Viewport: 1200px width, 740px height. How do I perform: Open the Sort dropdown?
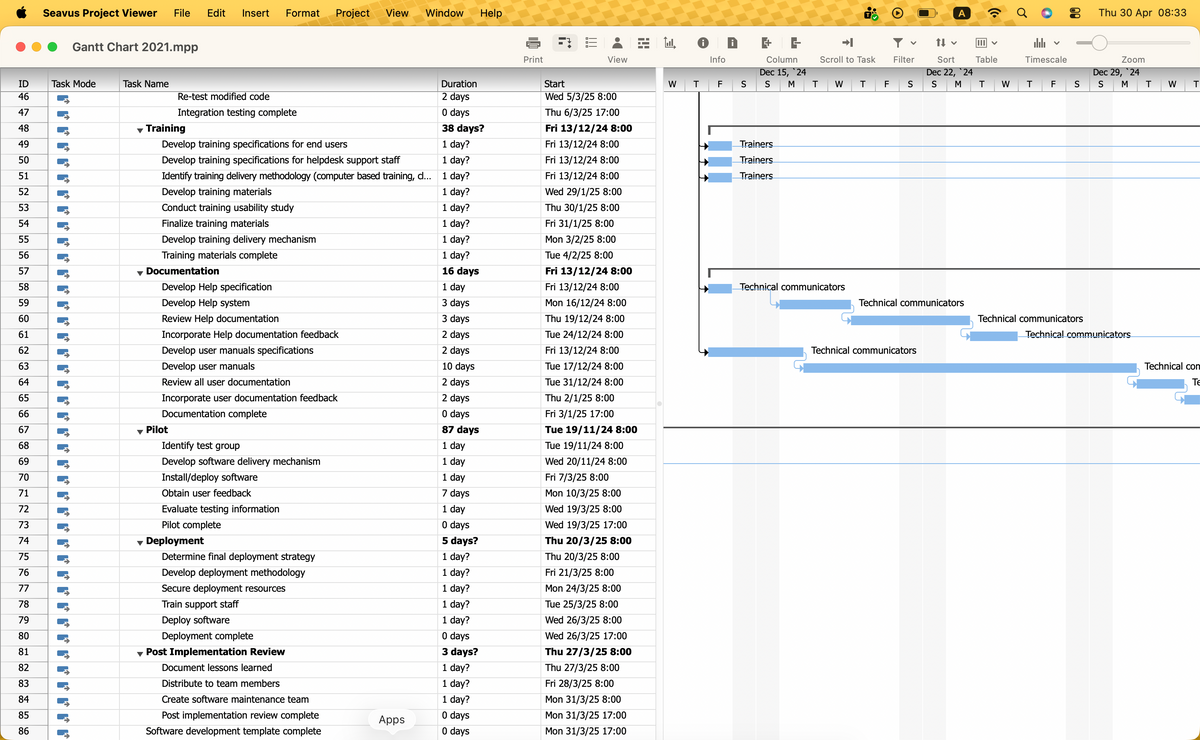pyautogui.click(x=945, y=43)
